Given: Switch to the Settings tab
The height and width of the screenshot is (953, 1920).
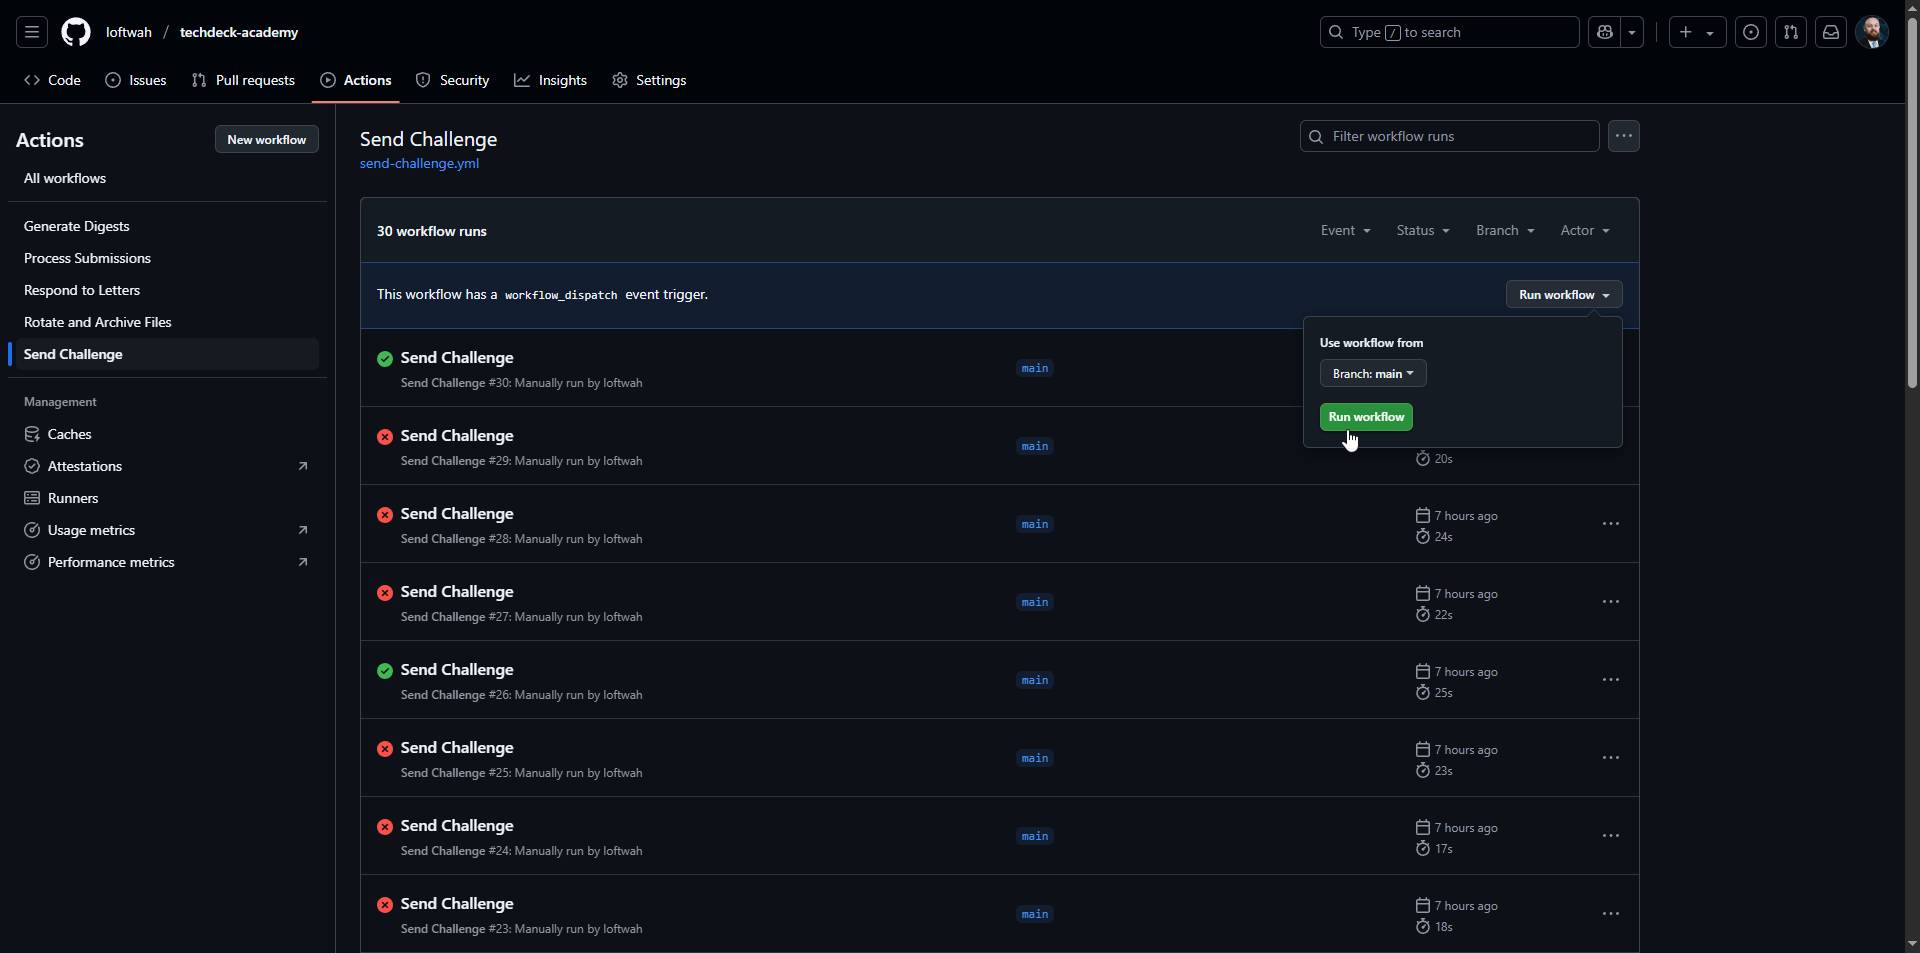Looking at the screenshot, I should pyautogui.click(x=650, y=80).
